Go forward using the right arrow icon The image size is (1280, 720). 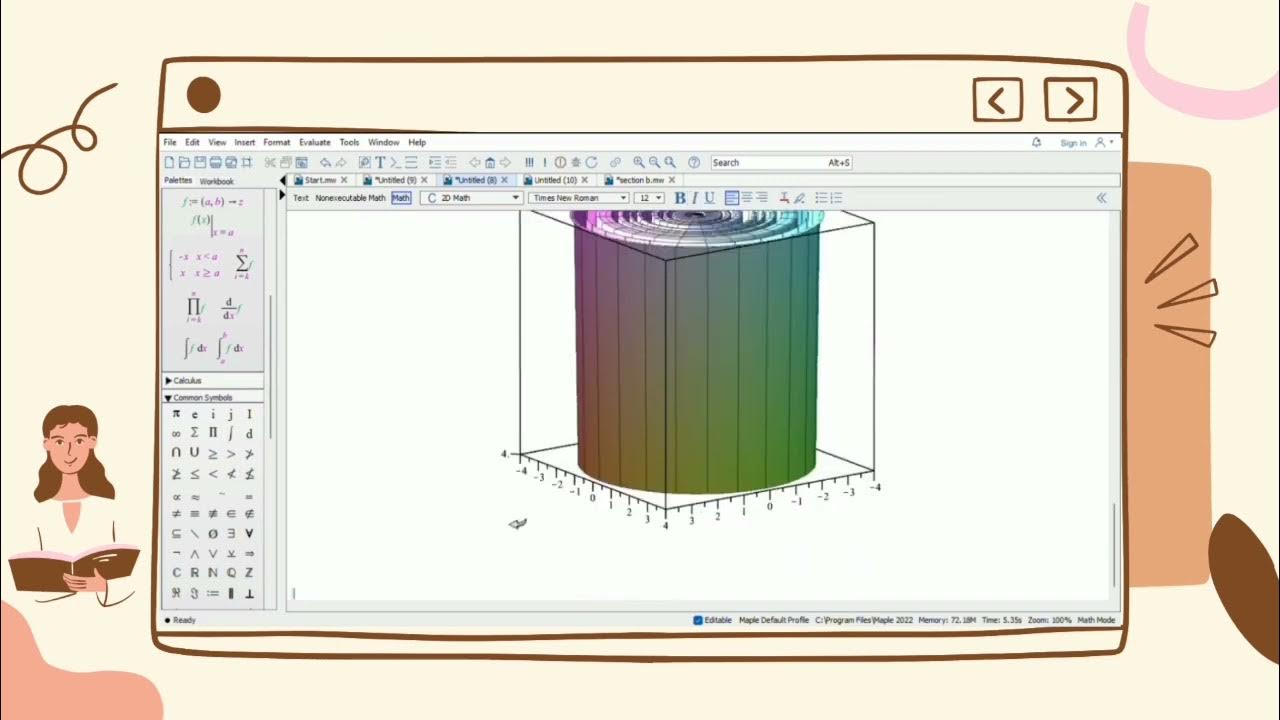pyautogui.click(x=505, y=162)
